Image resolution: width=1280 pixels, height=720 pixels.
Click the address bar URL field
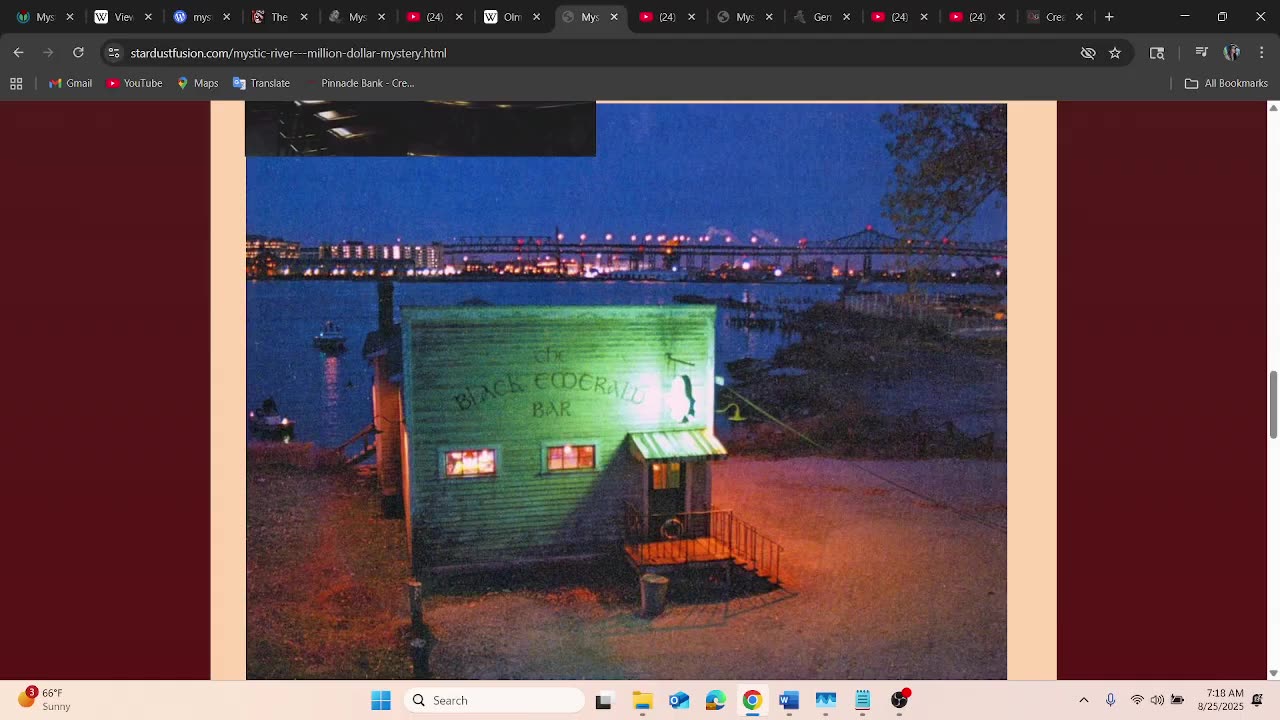600,53
